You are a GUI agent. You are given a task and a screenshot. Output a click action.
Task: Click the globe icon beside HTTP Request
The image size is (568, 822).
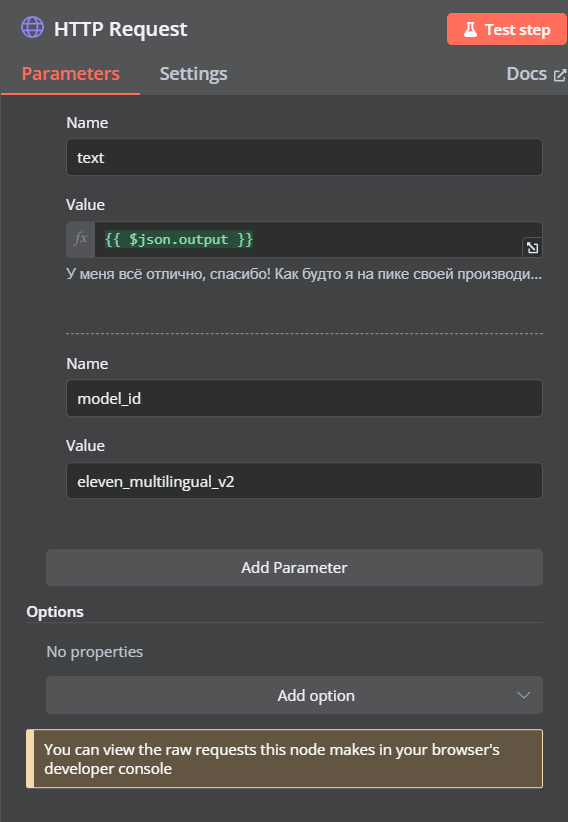pyautogui.click(x=33, y=28)
